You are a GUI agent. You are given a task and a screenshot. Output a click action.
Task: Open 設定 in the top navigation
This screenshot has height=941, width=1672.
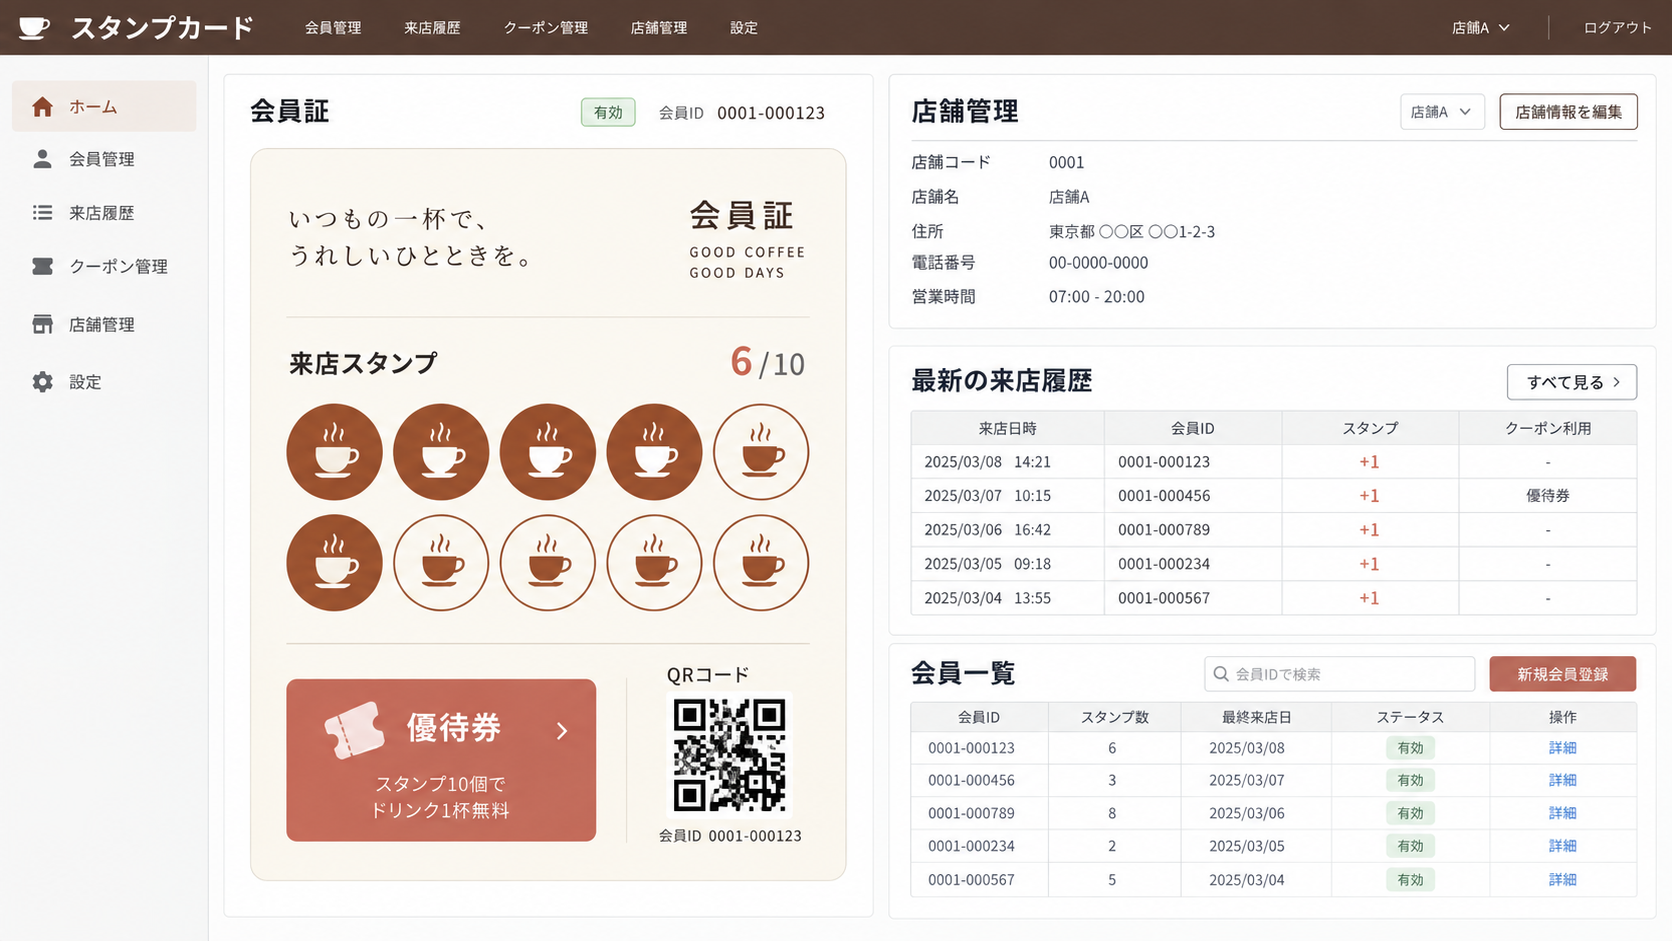tap(743, 28)
